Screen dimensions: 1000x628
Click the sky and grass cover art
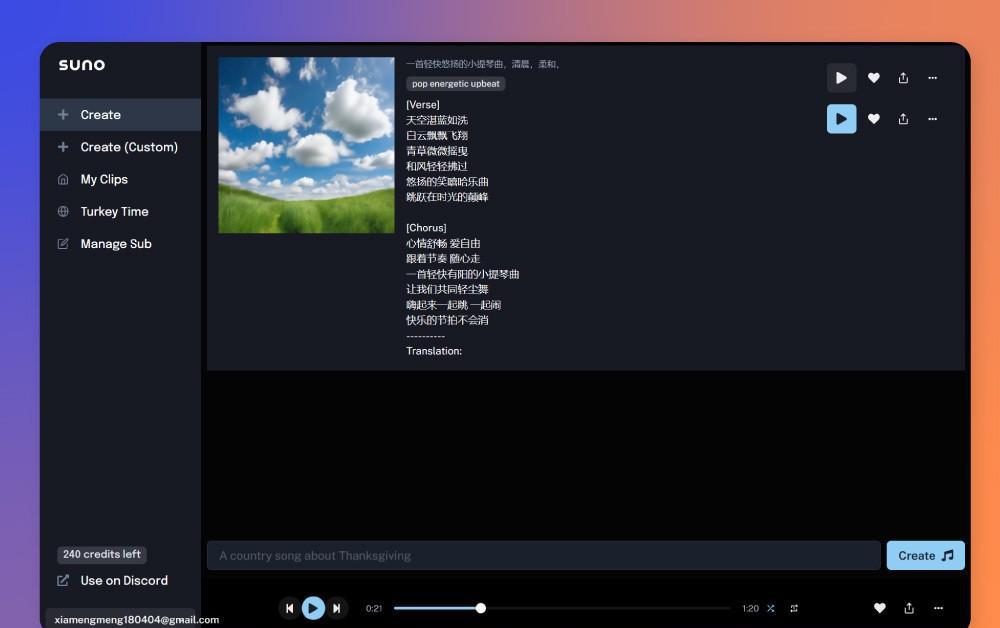(x=306, y=145)
